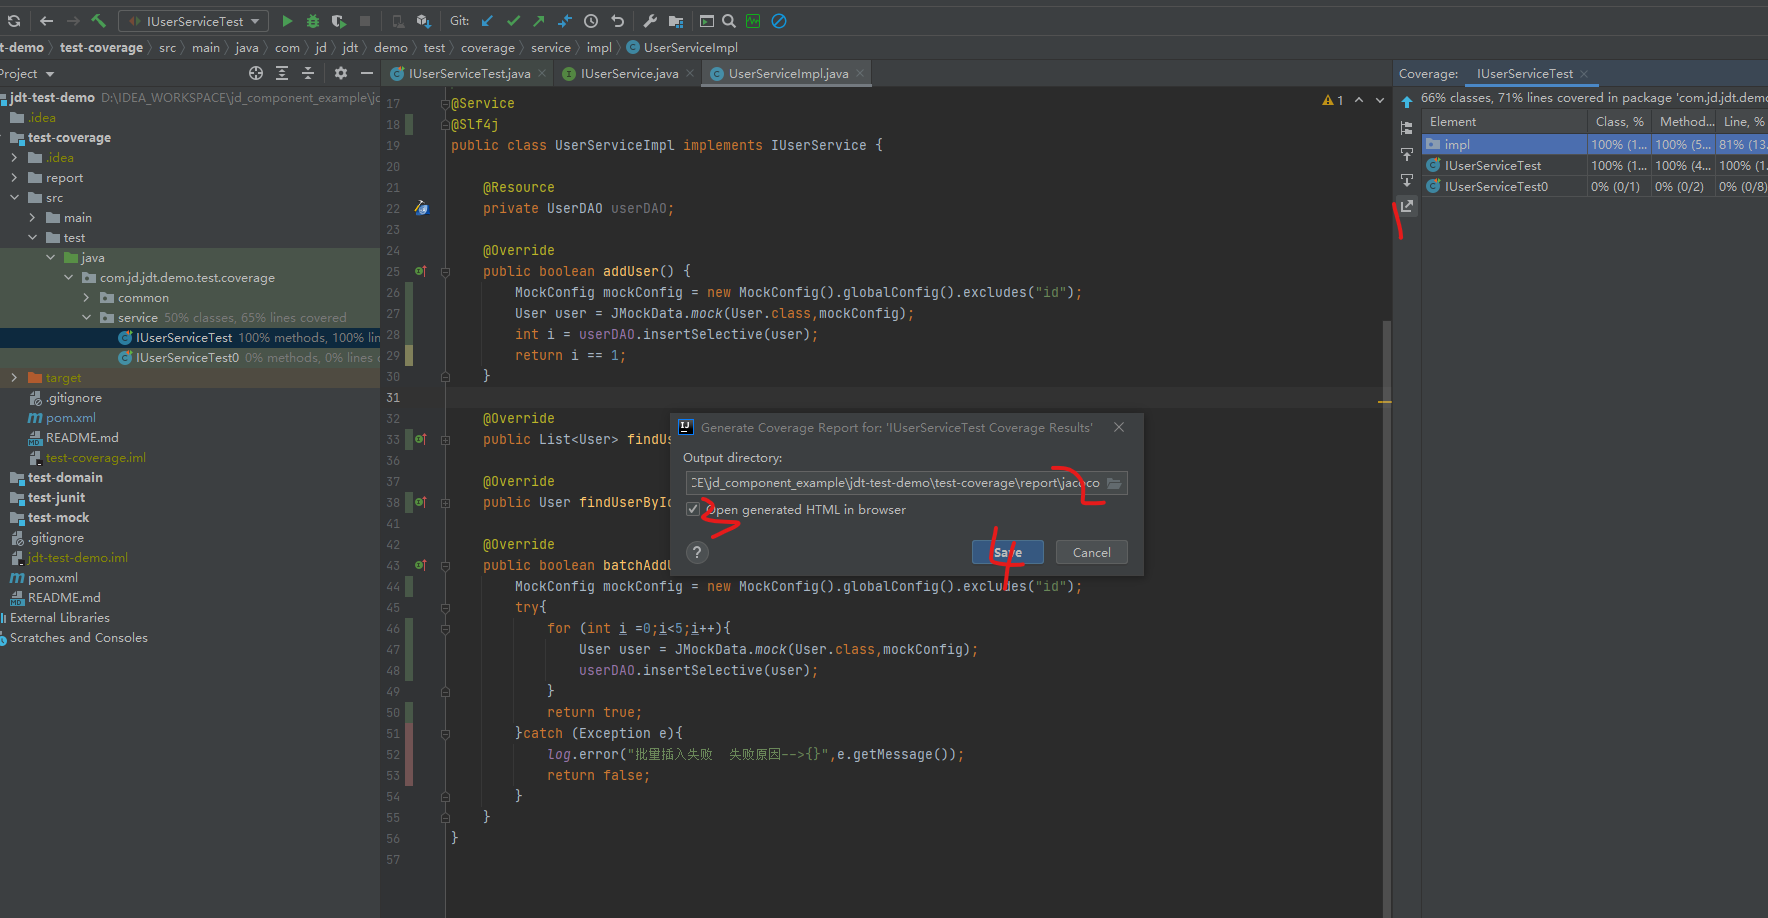
Task: Click the 'UserServiceImpl' breadcrumb
Action: click(x=690, y=48)
